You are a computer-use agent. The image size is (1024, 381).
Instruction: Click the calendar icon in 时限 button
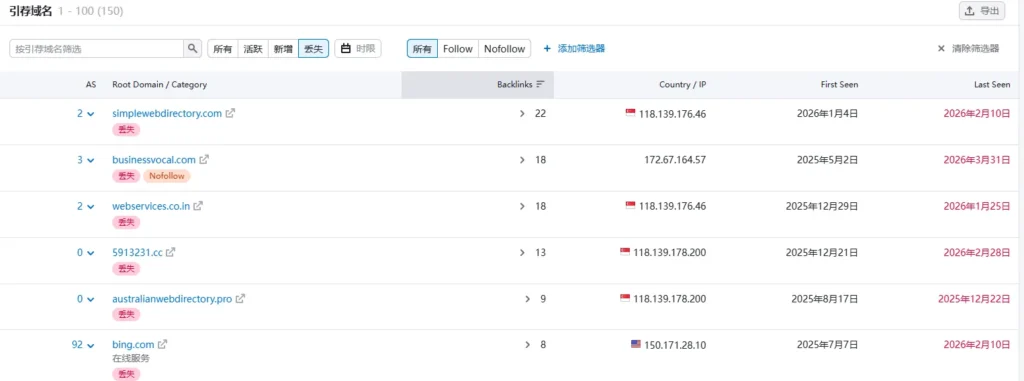coord(346,48)
